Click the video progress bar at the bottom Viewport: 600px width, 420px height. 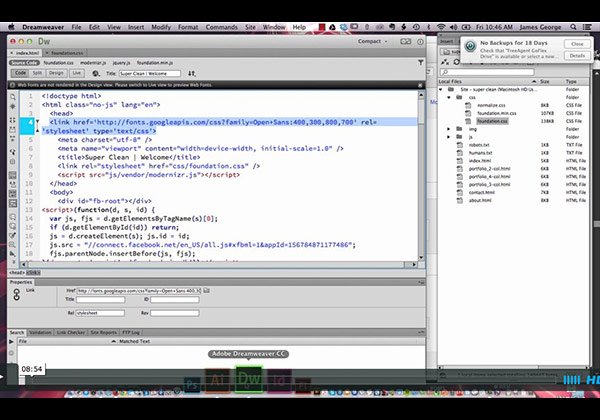tap(290, 380)
